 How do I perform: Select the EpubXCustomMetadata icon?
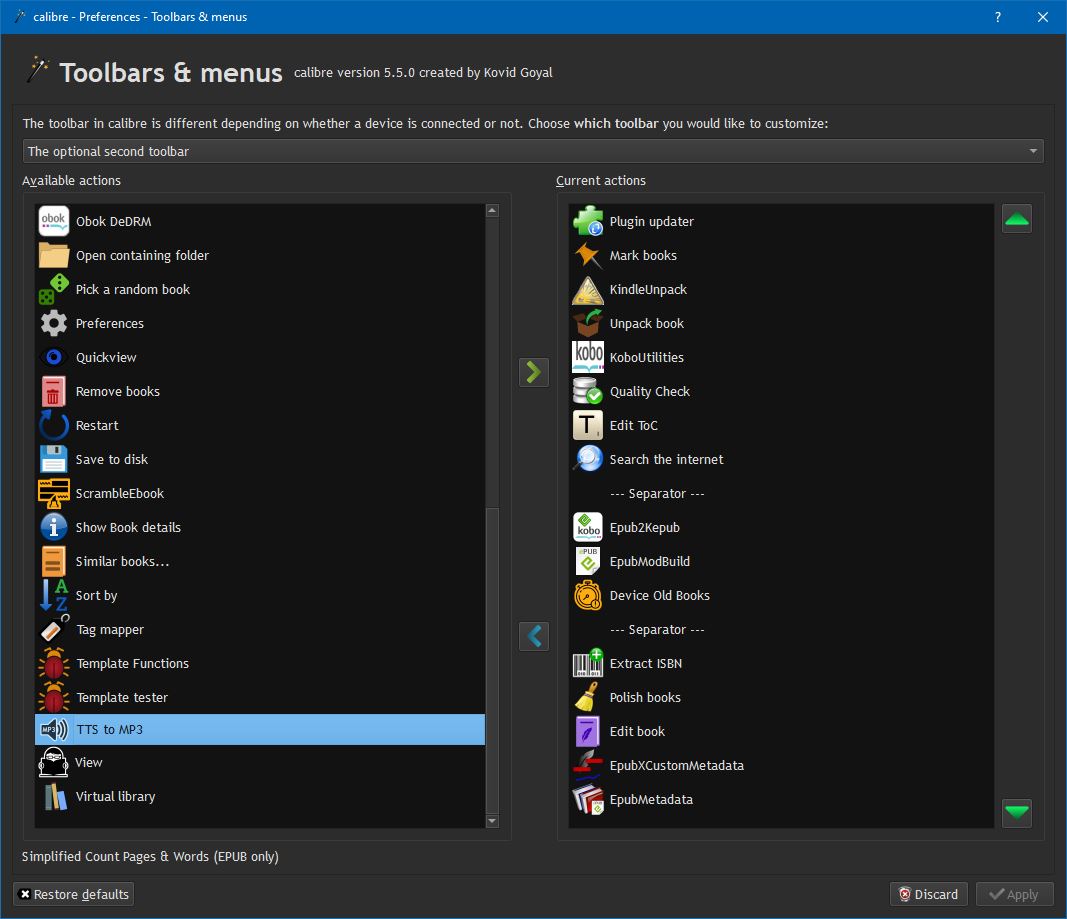click(x=588, y=765)
